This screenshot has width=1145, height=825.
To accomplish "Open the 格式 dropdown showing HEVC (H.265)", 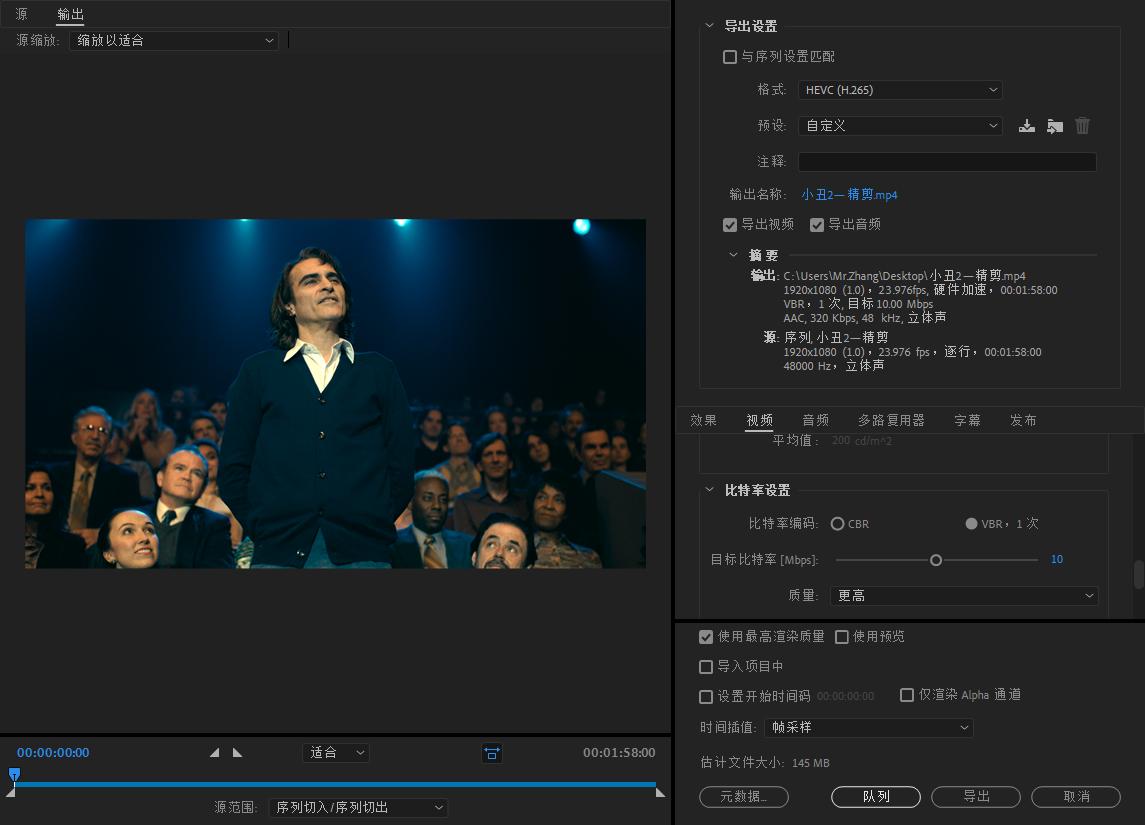I will [898, 89].
